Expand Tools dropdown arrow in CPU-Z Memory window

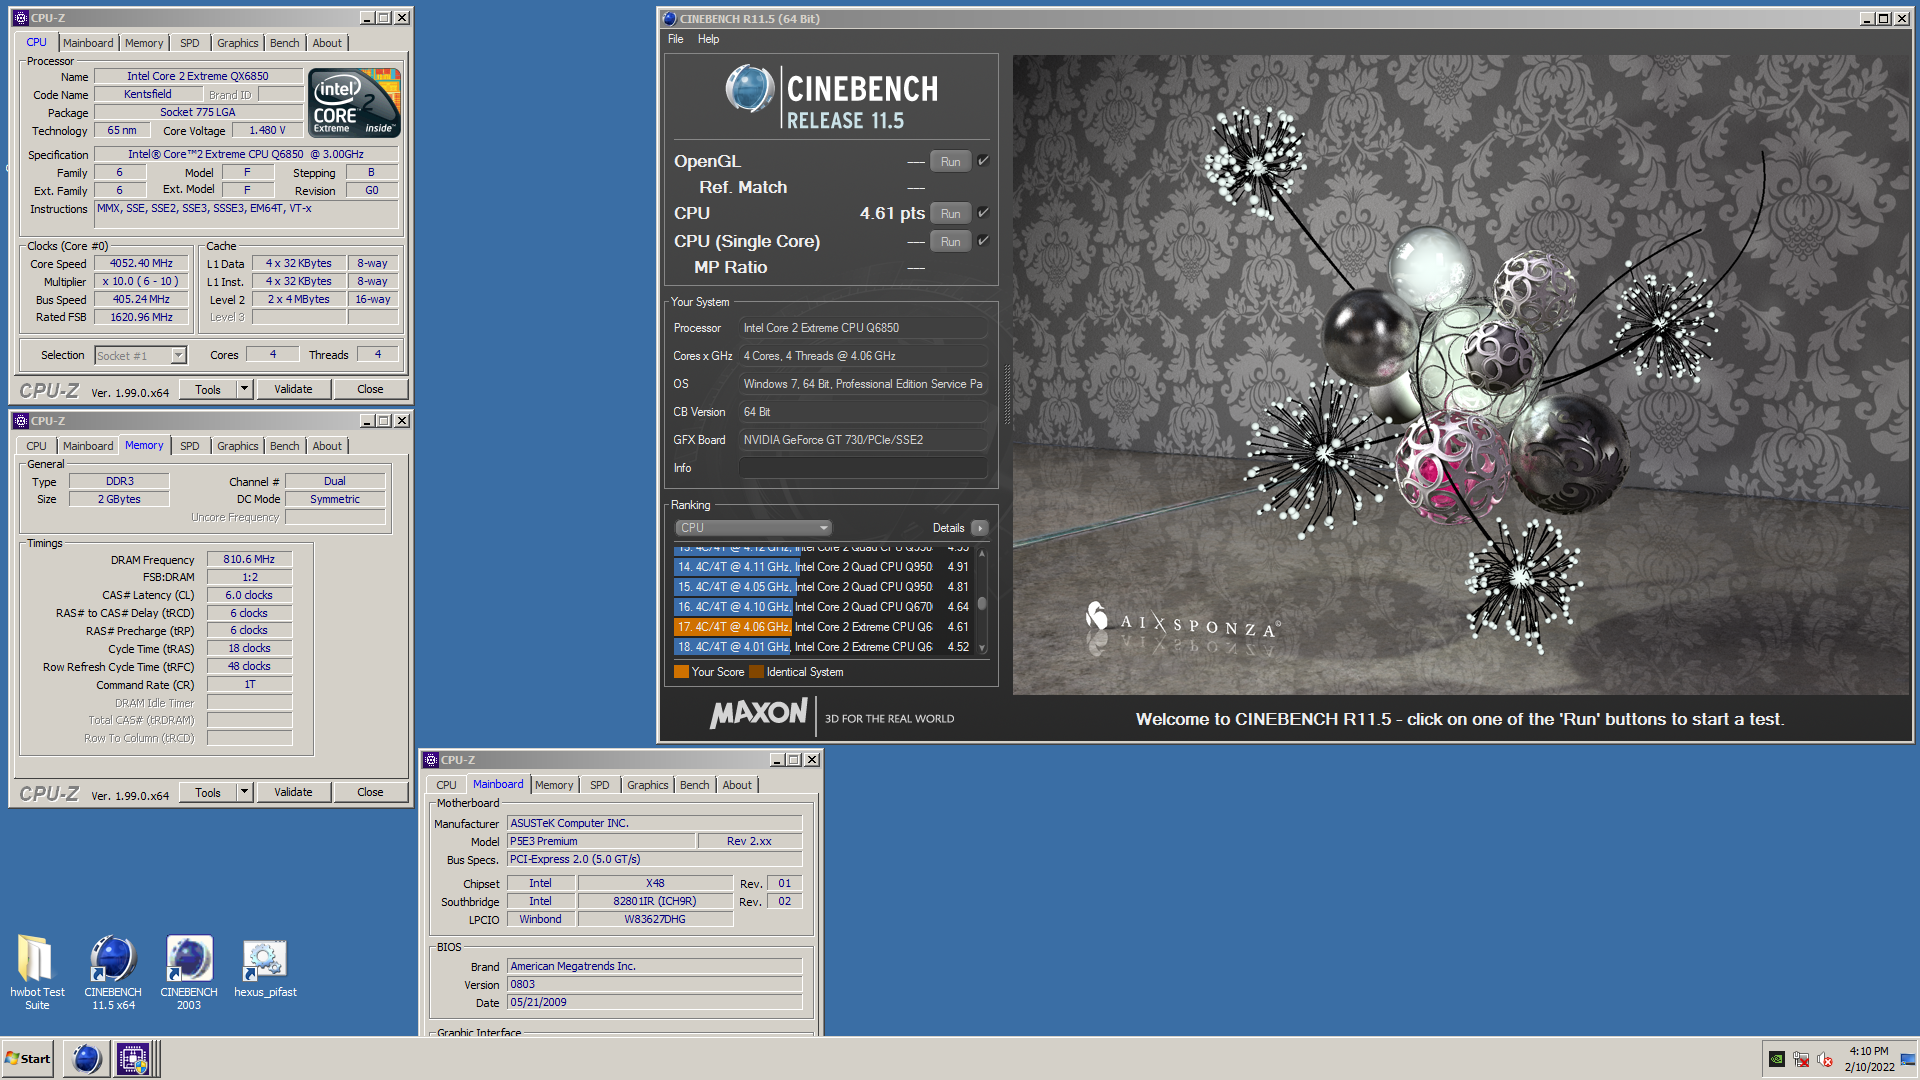pyautogui.click(x=244, y=792)
